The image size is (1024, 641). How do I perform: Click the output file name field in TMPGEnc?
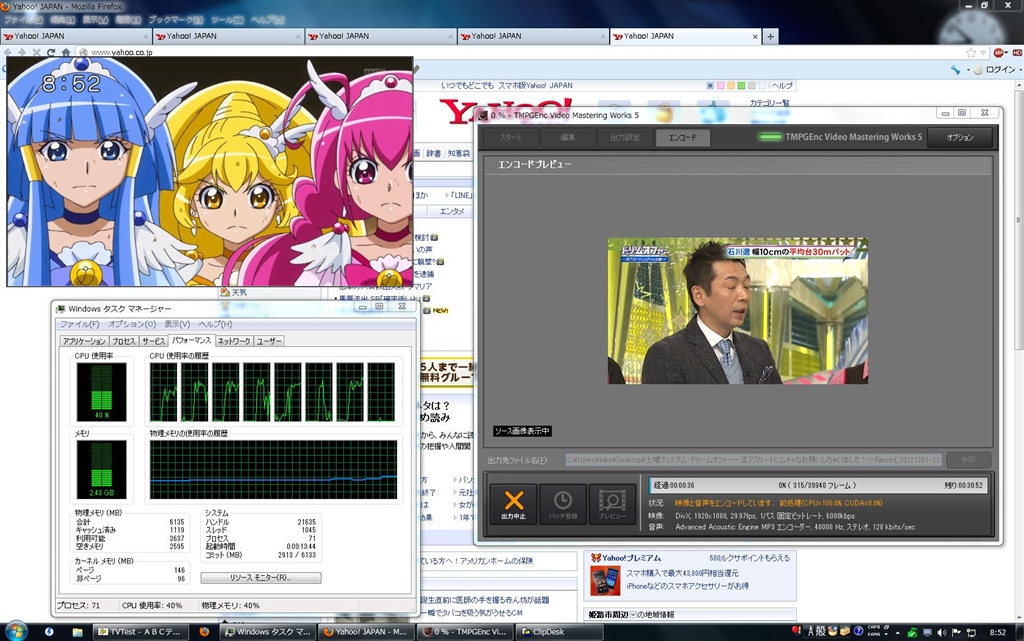click(x=754, y=460)
